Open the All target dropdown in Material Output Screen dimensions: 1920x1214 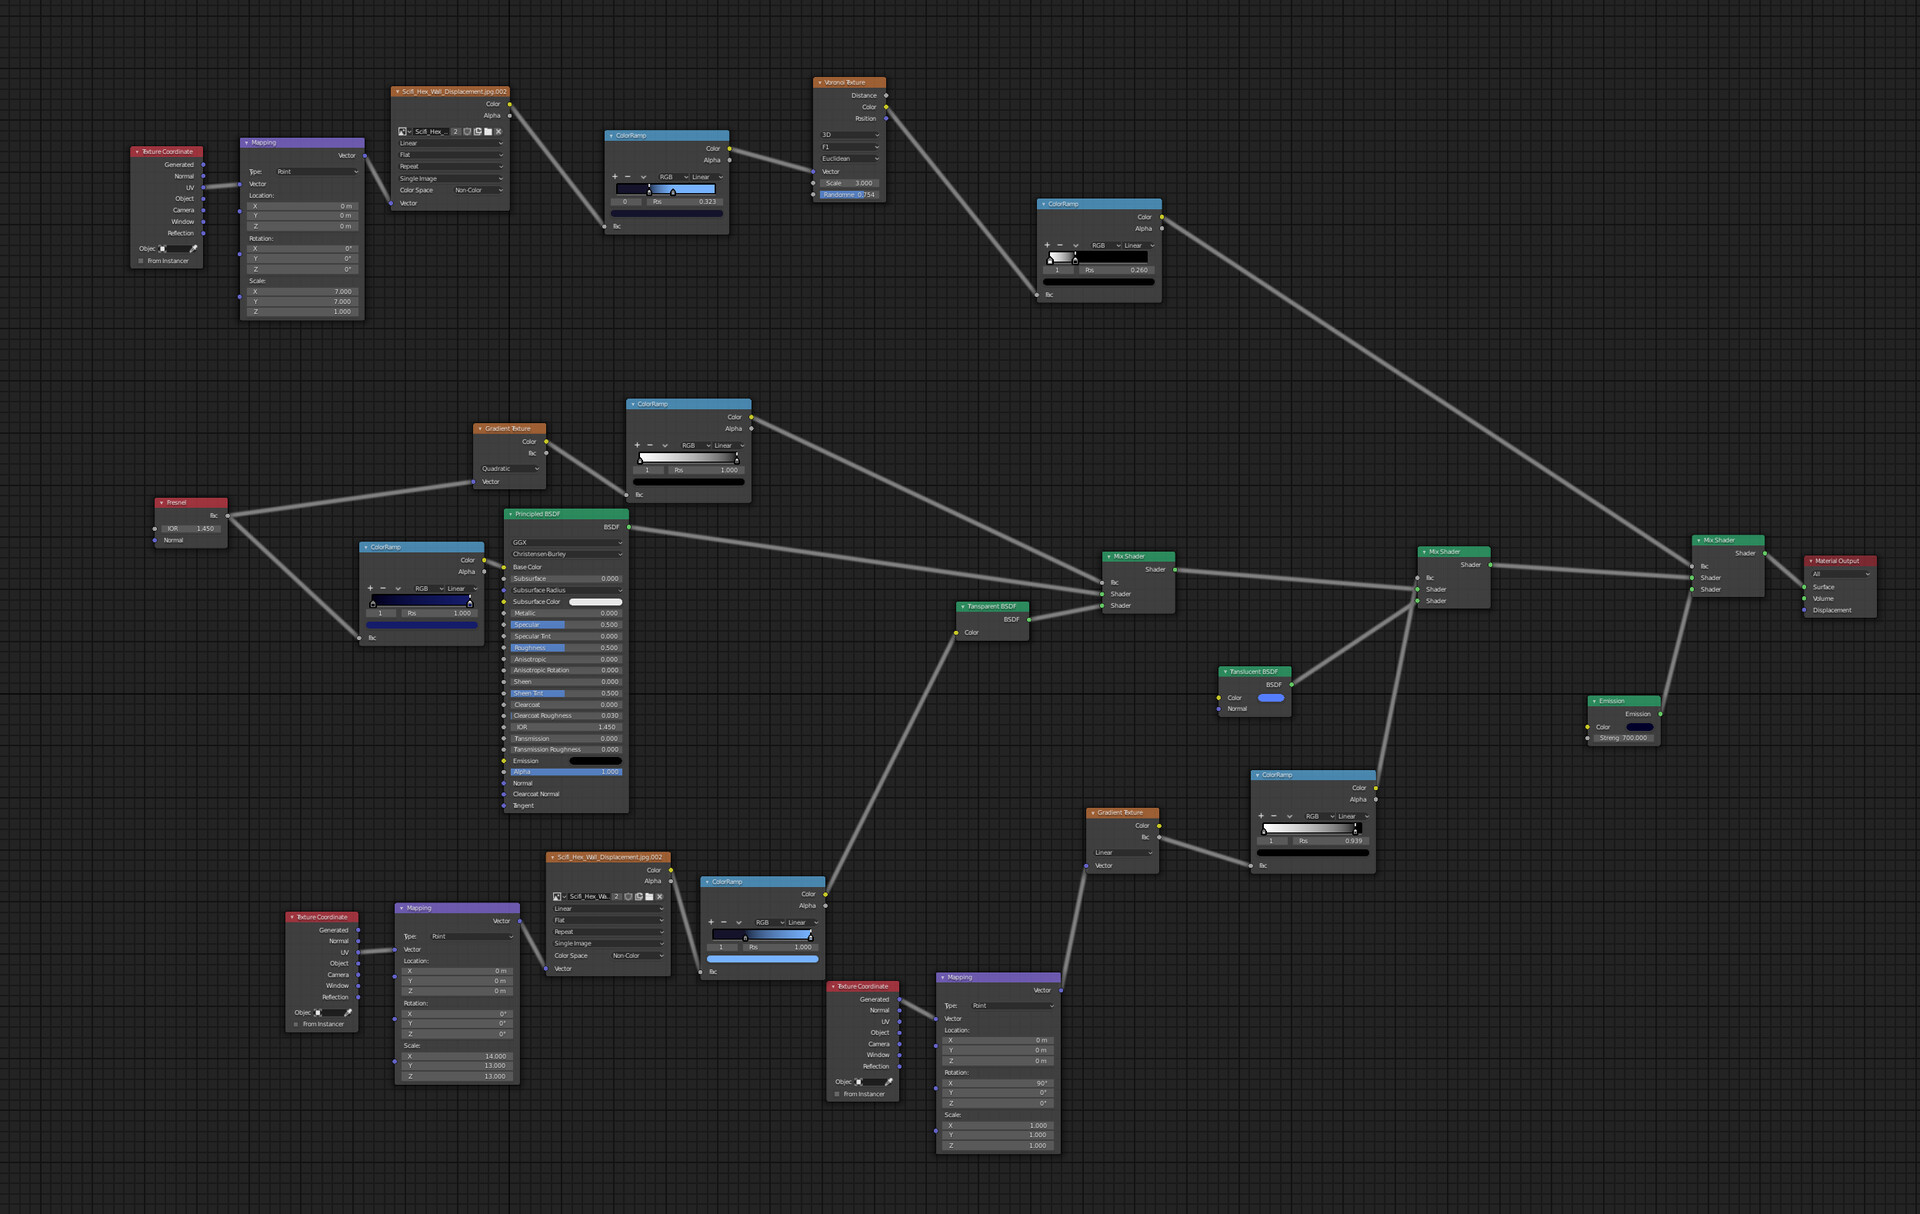1840,574
